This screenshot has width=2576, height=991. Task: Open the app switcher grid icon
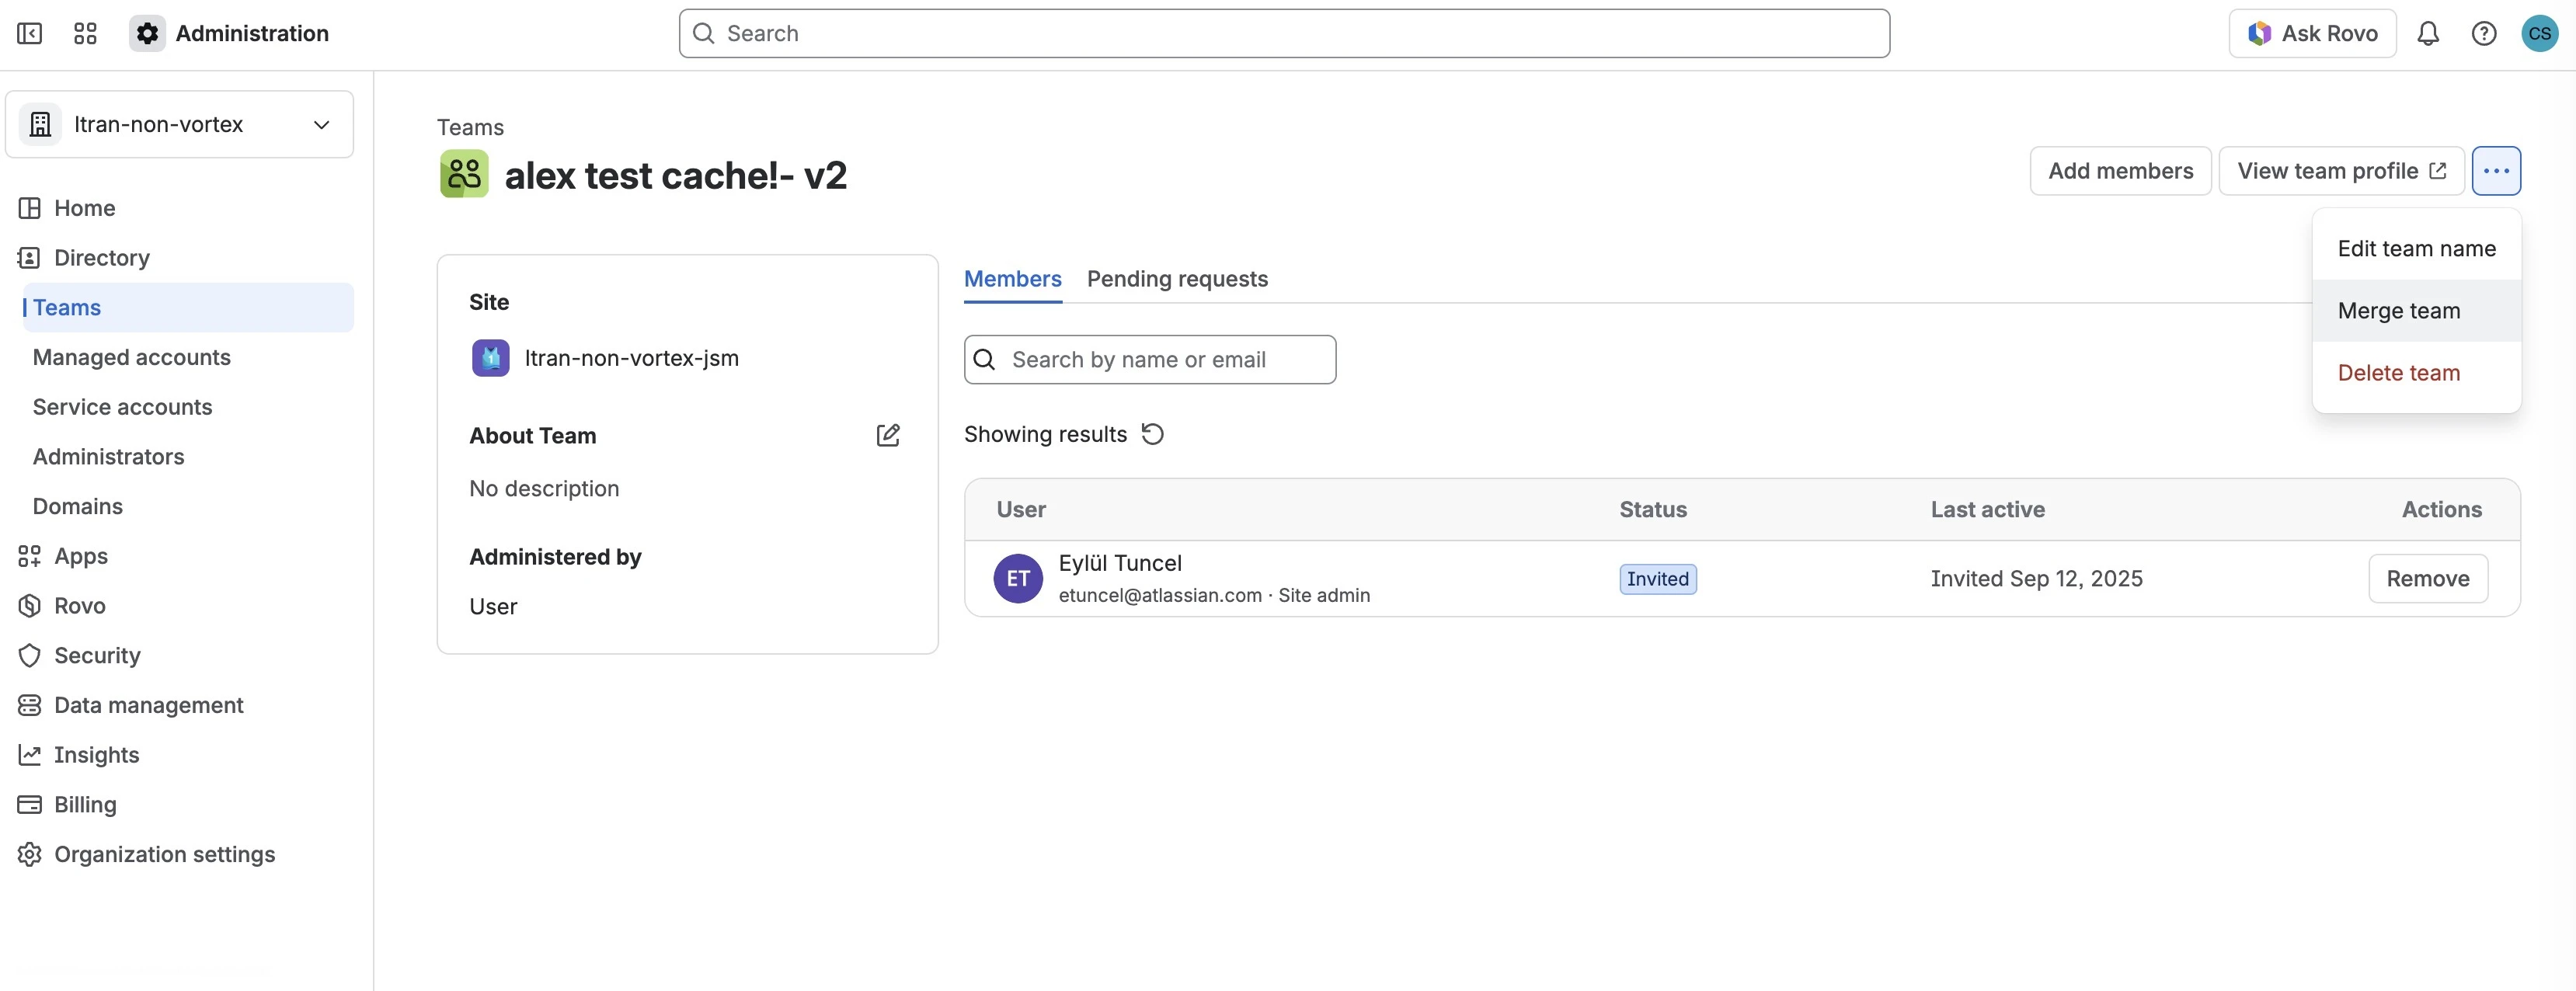[x=86, y=33]
